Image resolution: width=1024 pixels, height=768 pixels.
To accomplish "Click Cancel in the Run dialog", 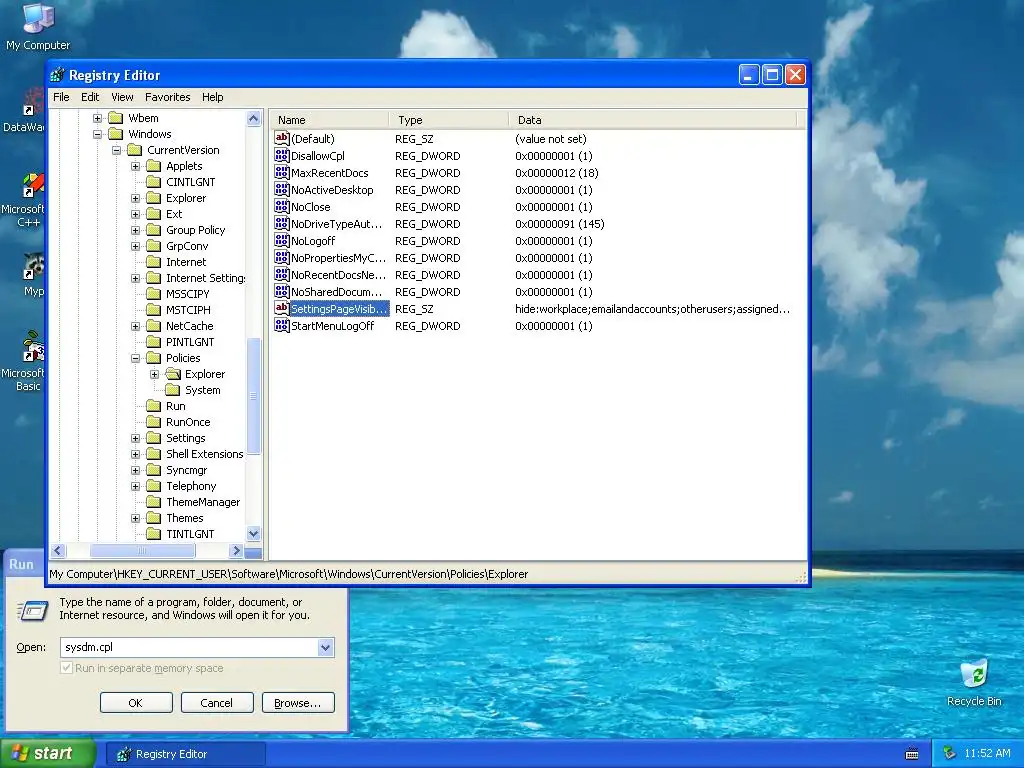I will [217, 703].
